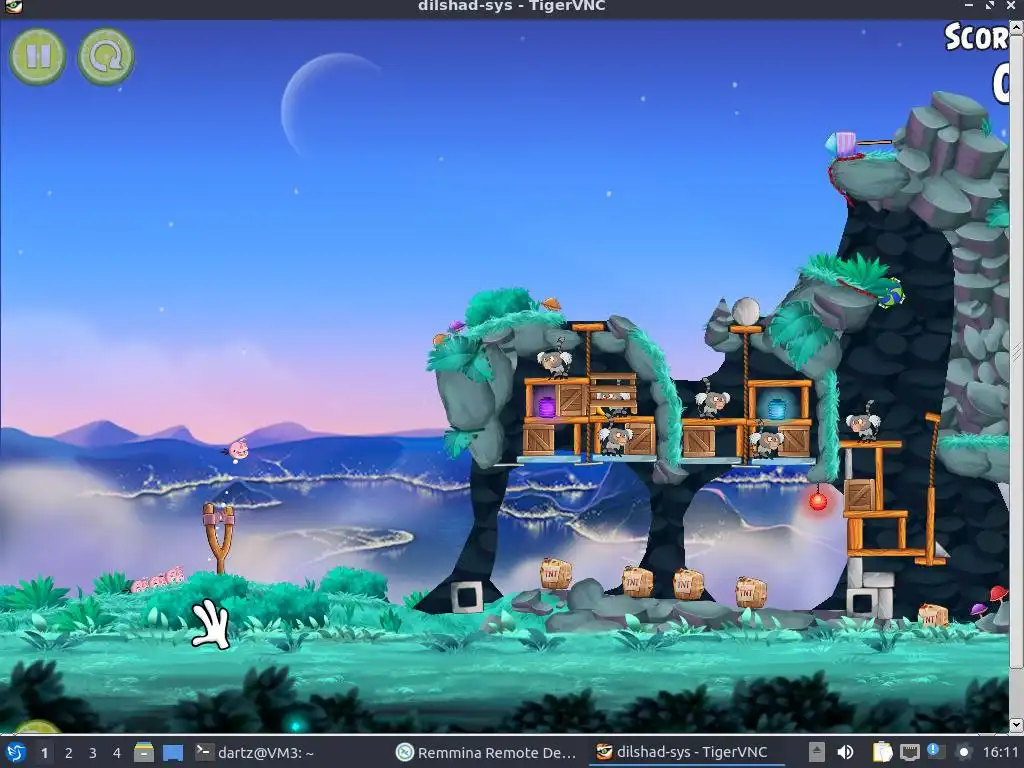The image size is (1024, 768).
Task: Open the volume speaker tray icon
Action: [845, 752]
